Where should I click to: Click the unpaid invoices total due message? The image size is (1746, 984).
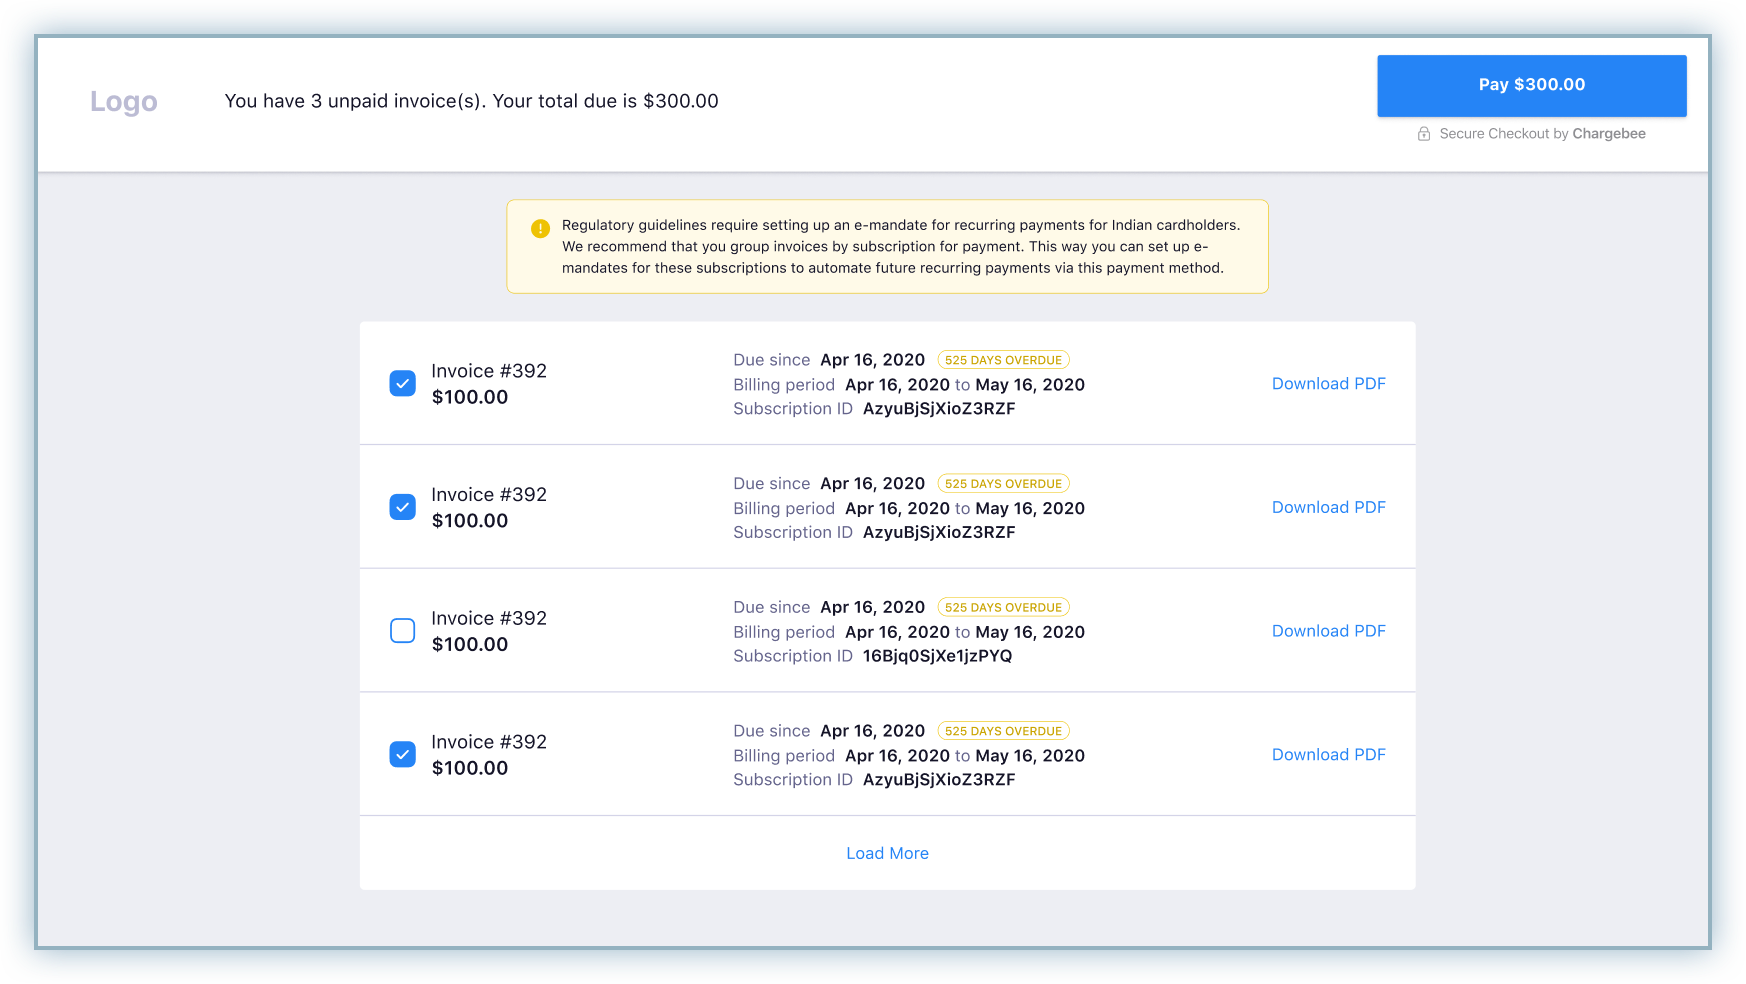pyautogui.click(x=472, y=101)
